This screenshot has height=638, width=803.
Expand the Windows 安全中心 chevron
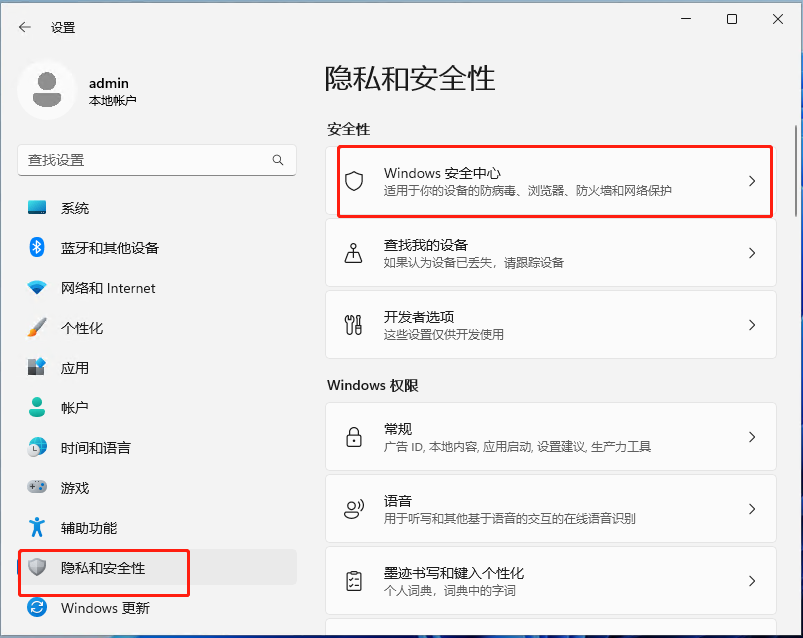[752, 181]
